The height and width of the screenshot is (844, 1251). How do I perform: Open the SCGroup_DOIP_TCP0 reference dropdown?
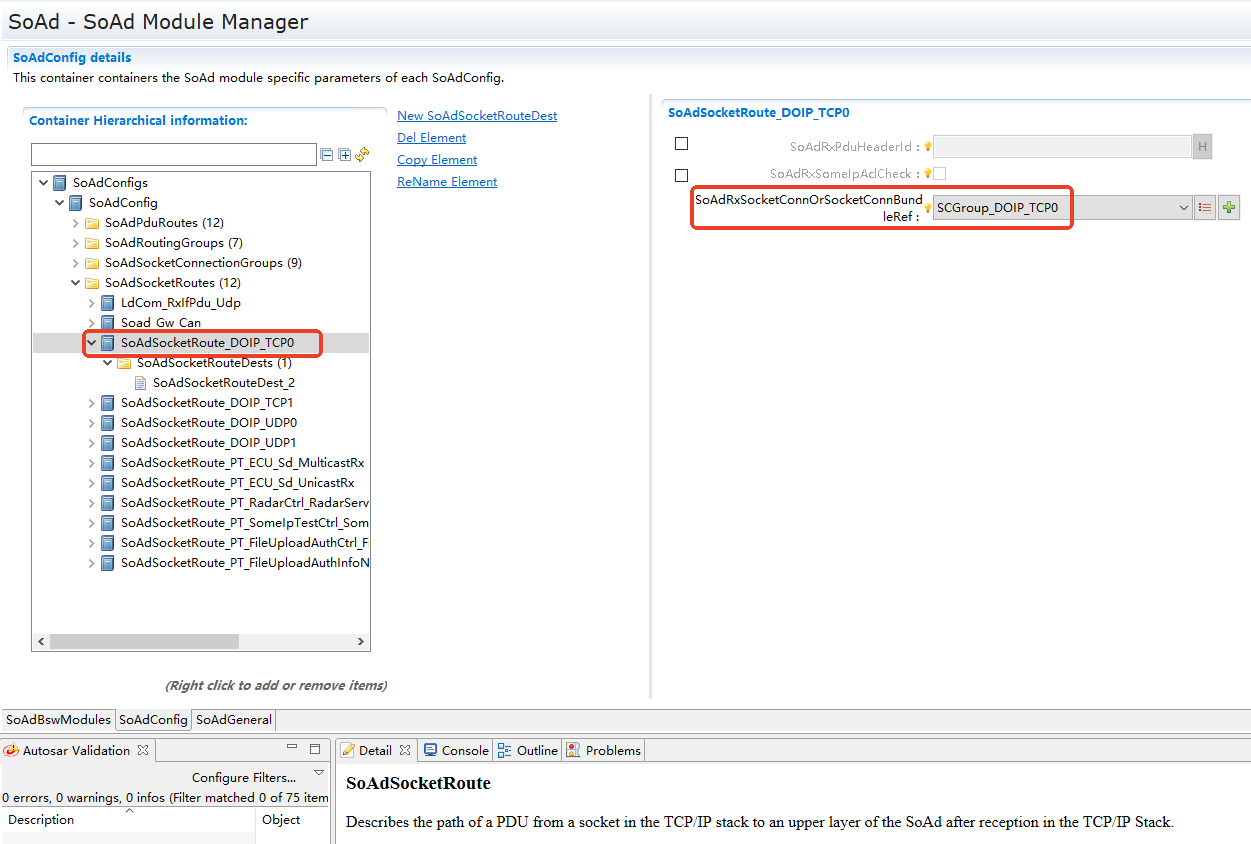pyautogui.click(x=1183, y=208)
